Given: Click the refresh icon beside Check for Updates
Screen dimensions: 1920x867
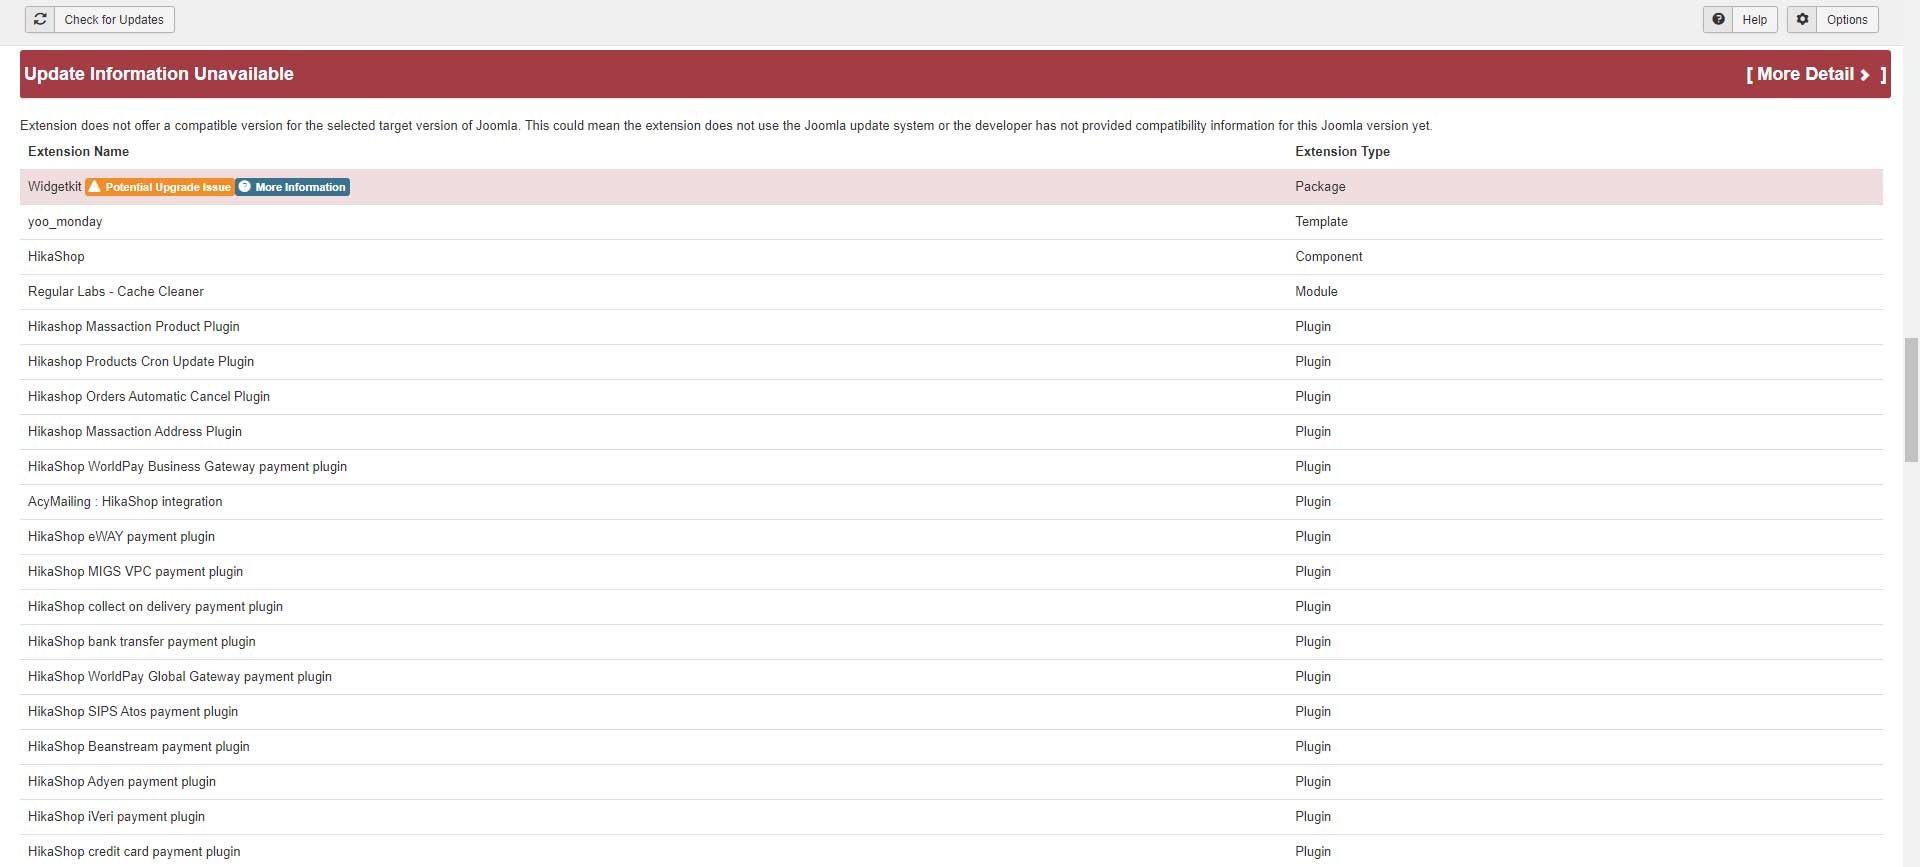Looking at the screenshot, I should point(40,19).
